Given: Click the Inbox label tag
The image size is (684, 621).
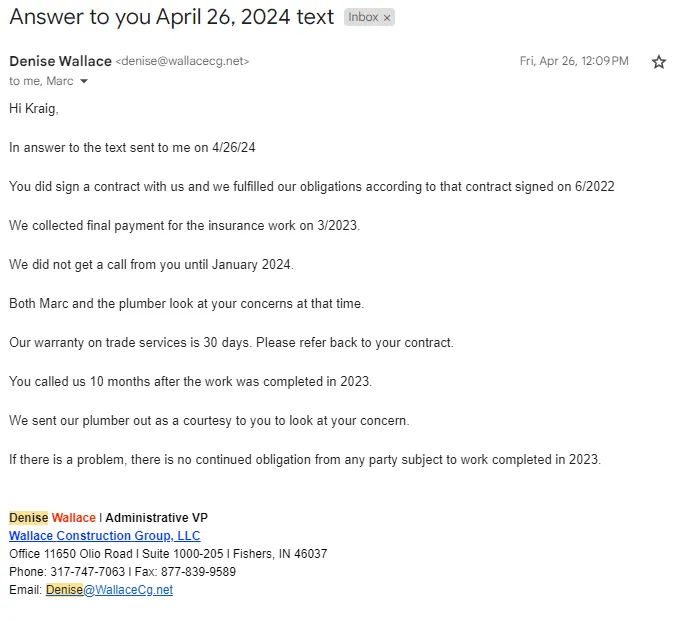Looking at the screenshot, I should 362,18.
